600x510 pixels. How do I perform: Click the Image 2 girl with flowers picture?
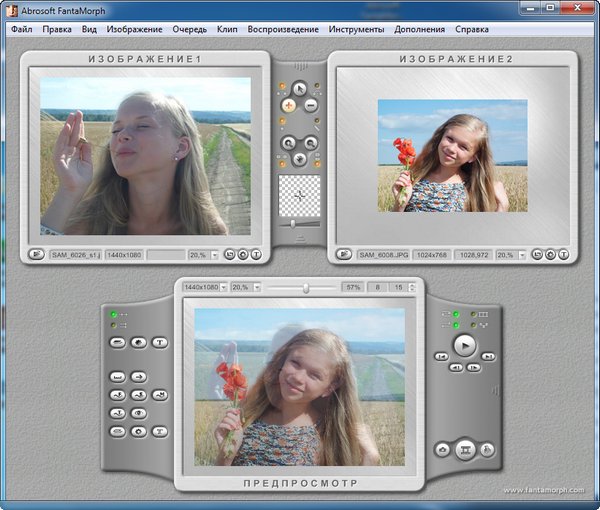pyautogui.click(x=452, y=155)
